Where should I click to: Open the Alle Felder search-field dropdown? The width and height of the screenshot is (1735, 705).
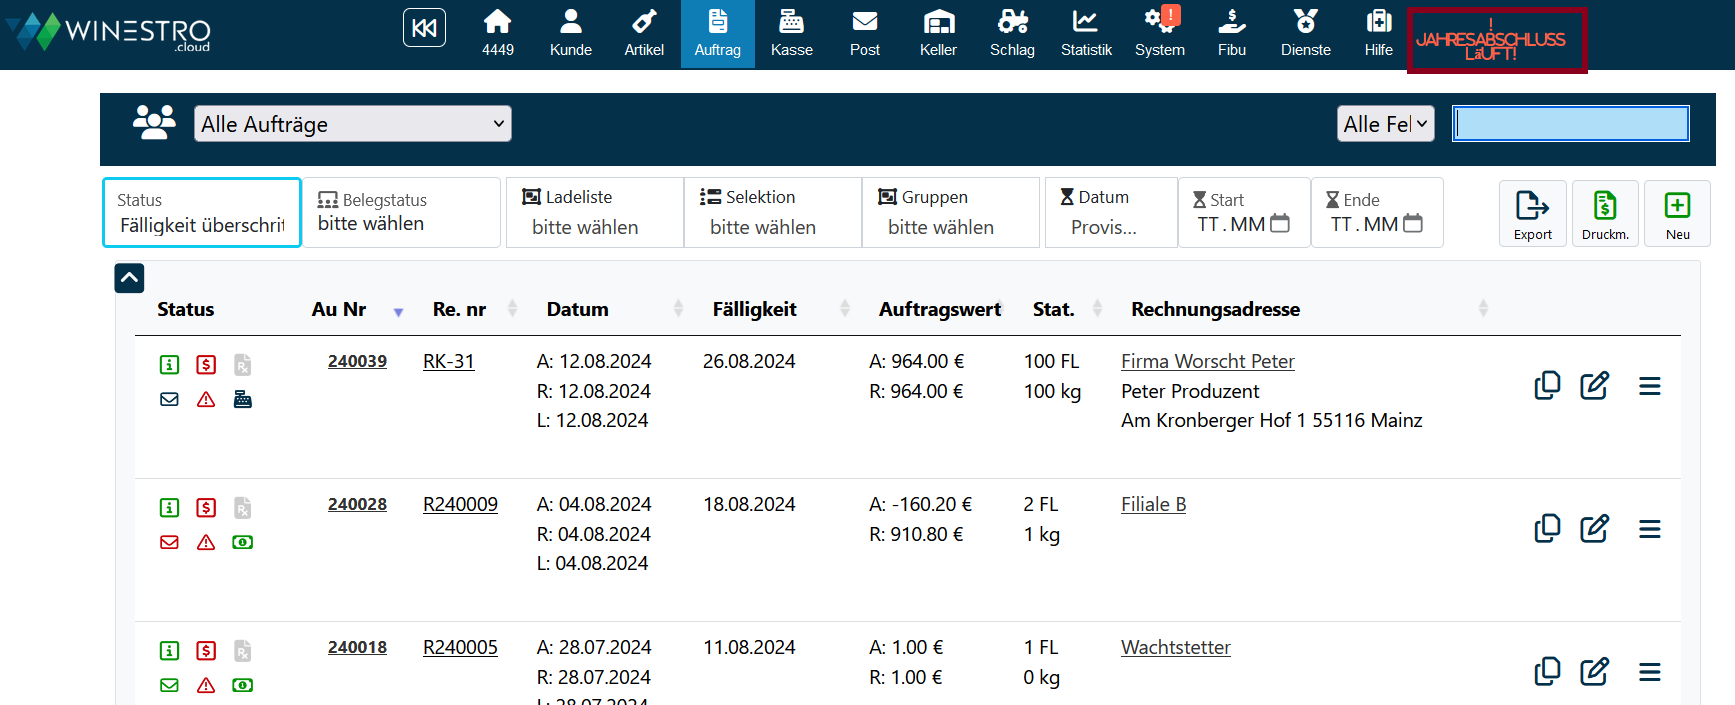pos(1385,124)
